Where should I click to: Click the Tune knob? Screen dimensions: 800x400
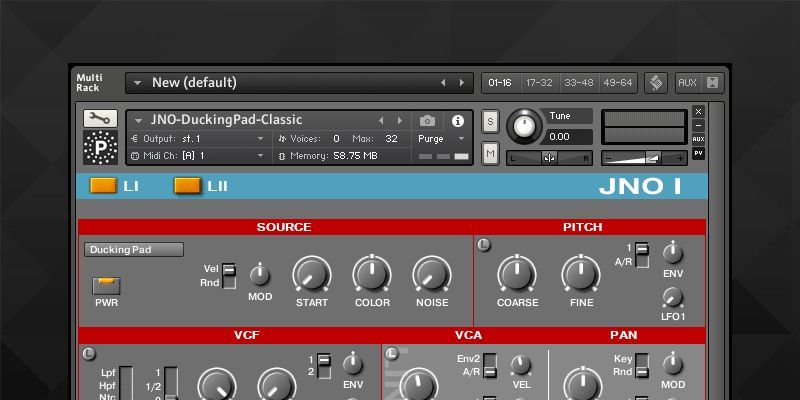(525, 126)
